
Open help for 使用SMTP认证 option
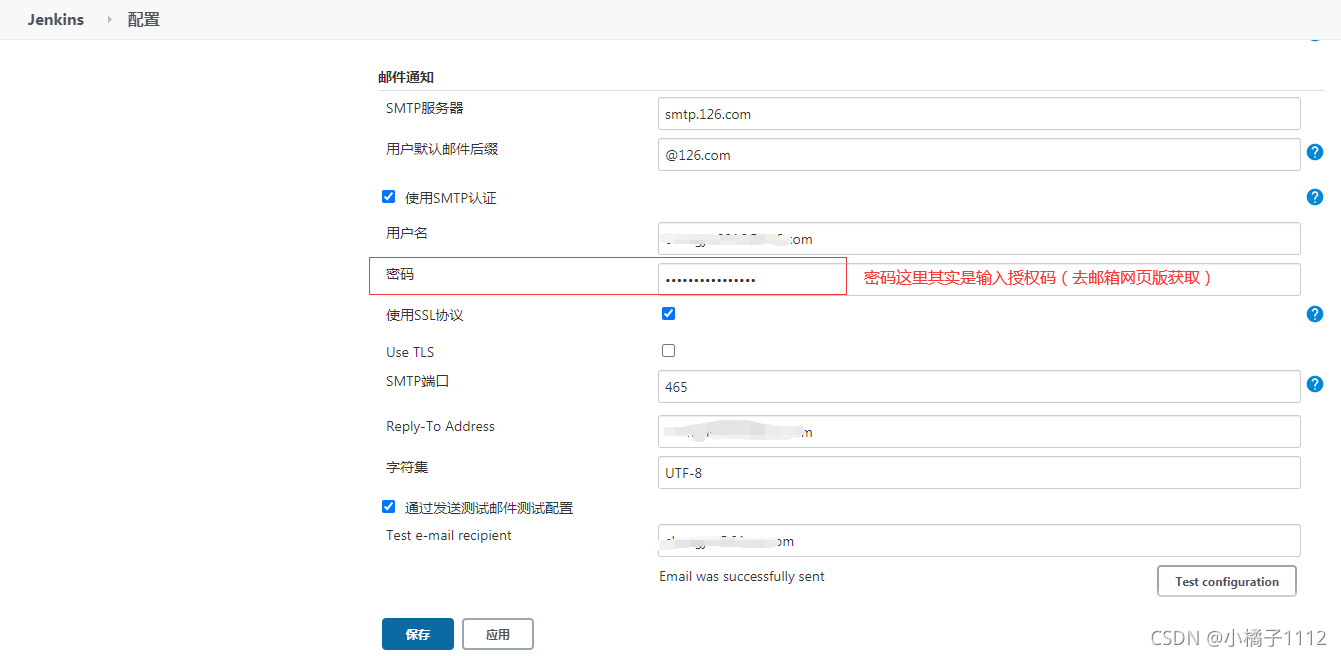point(1315,197)
